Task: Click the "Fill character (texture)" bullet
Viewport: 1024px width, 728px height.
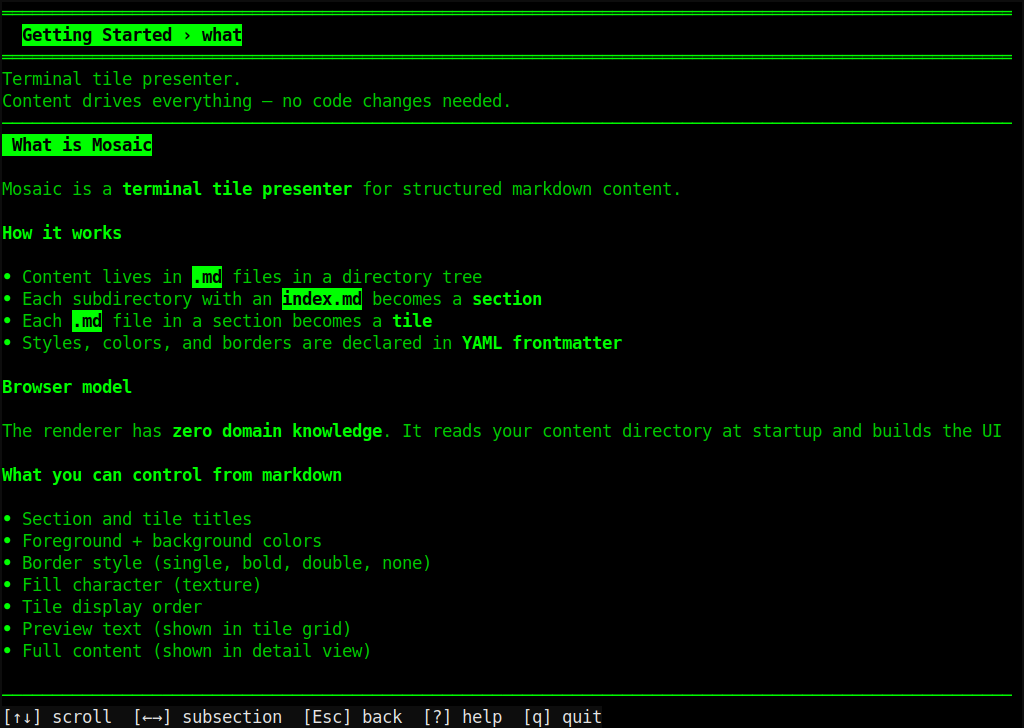Action: point(132,585)
